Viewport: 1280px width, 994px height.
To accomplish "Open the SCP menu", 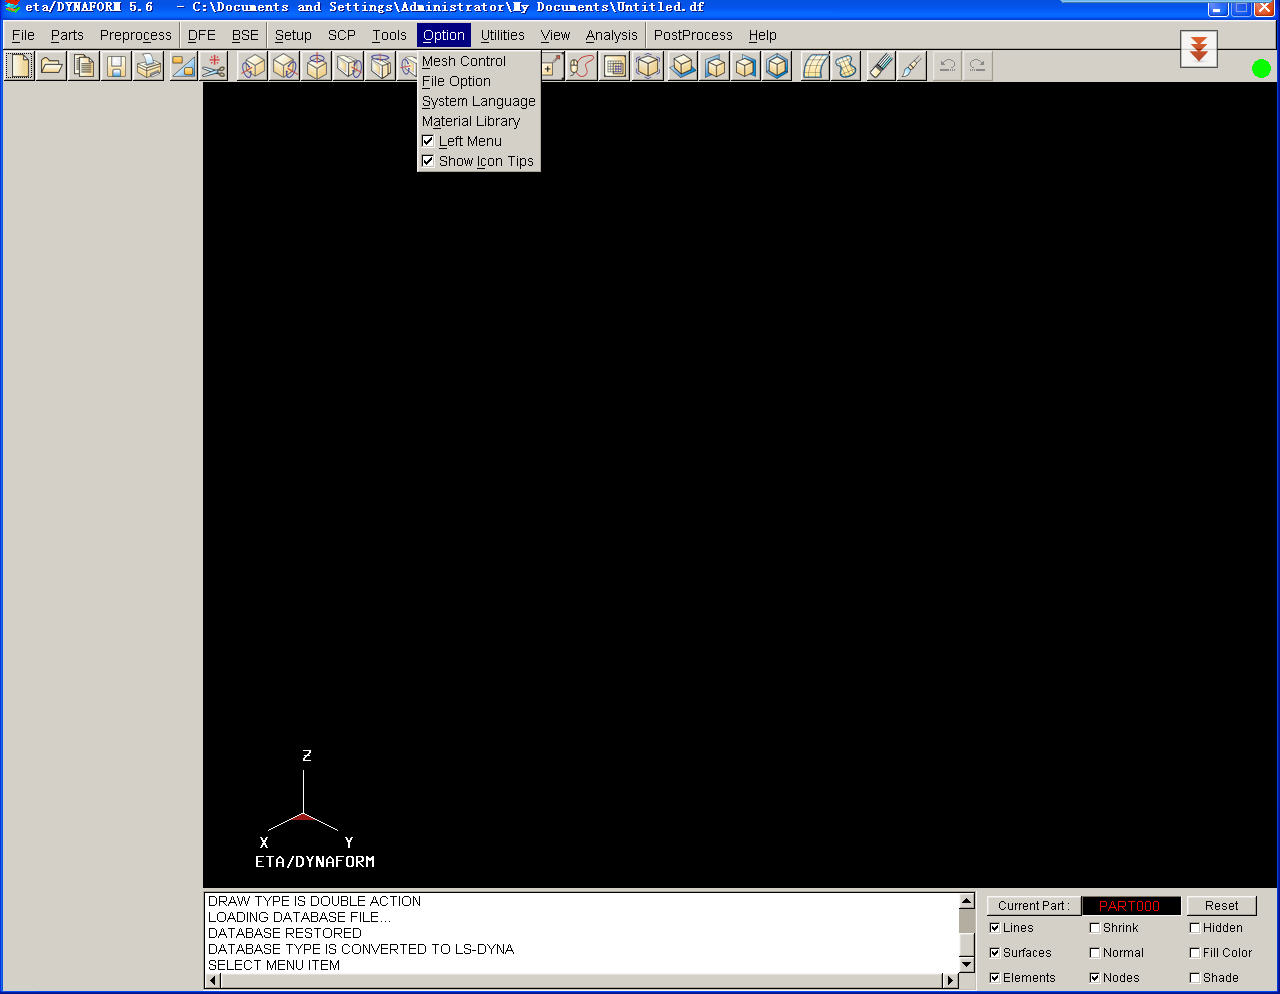I will (342, 35).
